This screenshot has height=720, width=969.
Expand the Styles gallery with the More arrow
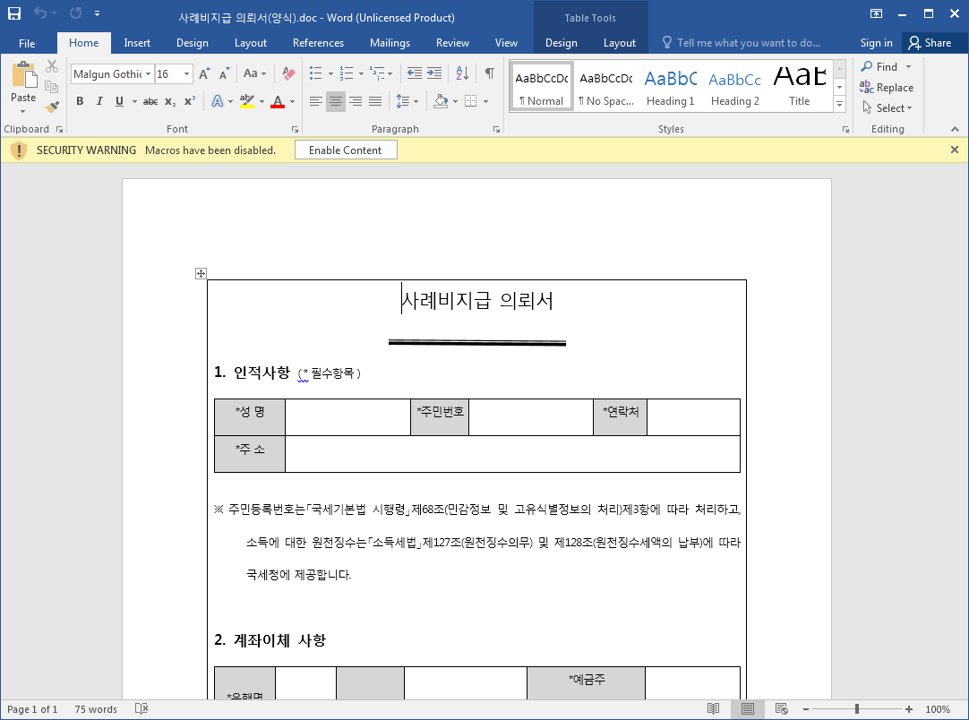click(839, 105)
